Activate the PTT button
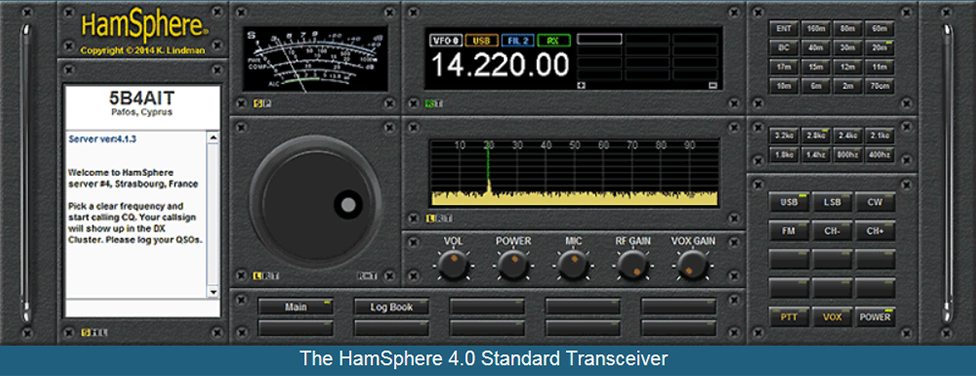Viewport: 976px width, 376px height. point(789,317)
